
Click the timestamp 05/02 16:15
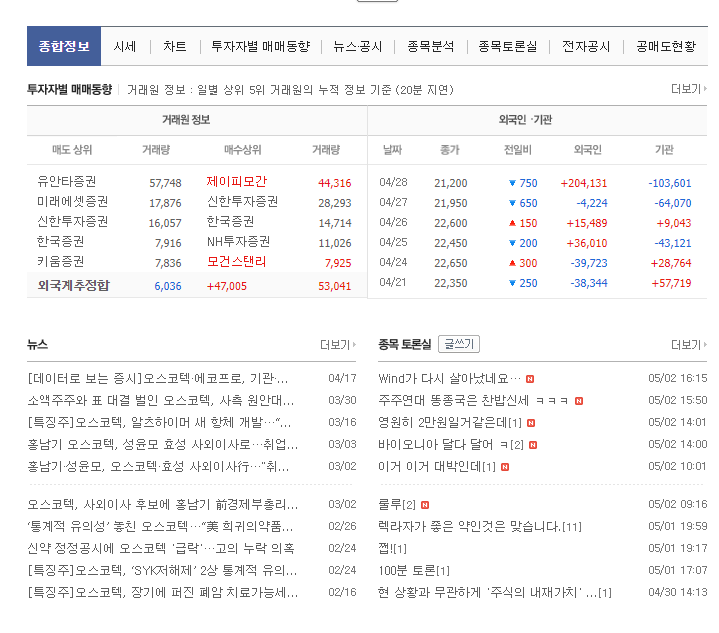(x=678, y=378)
